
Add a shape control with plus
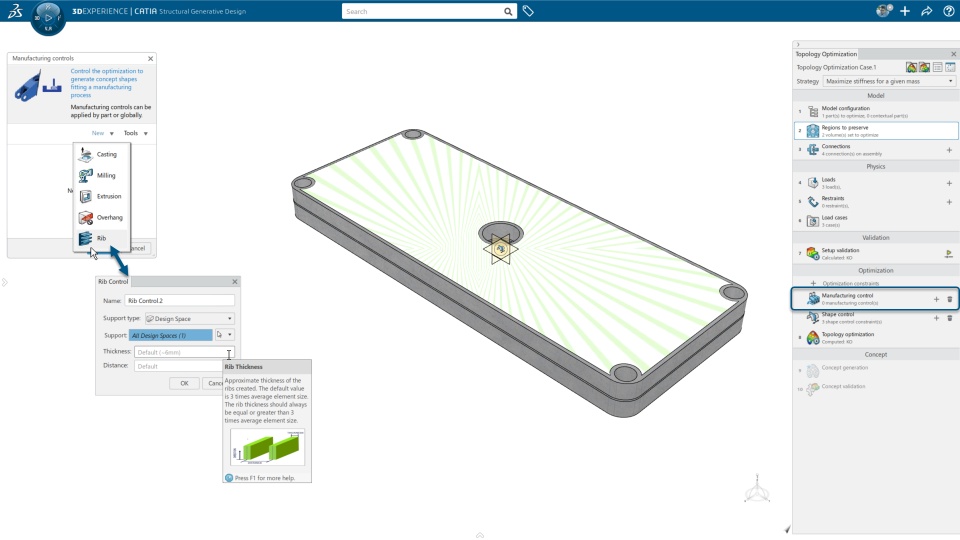(x=936, y=318)
